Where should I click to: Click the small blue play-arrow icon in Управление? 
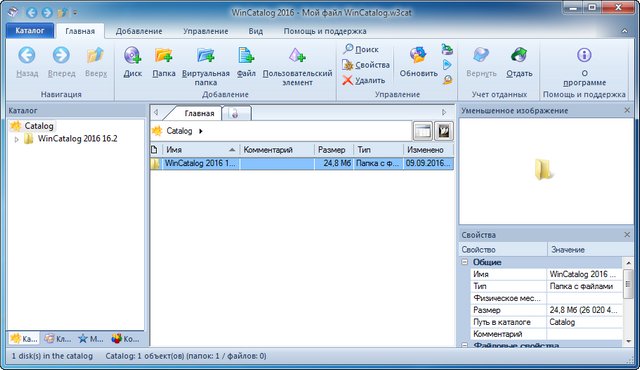(x=447, y=64)
